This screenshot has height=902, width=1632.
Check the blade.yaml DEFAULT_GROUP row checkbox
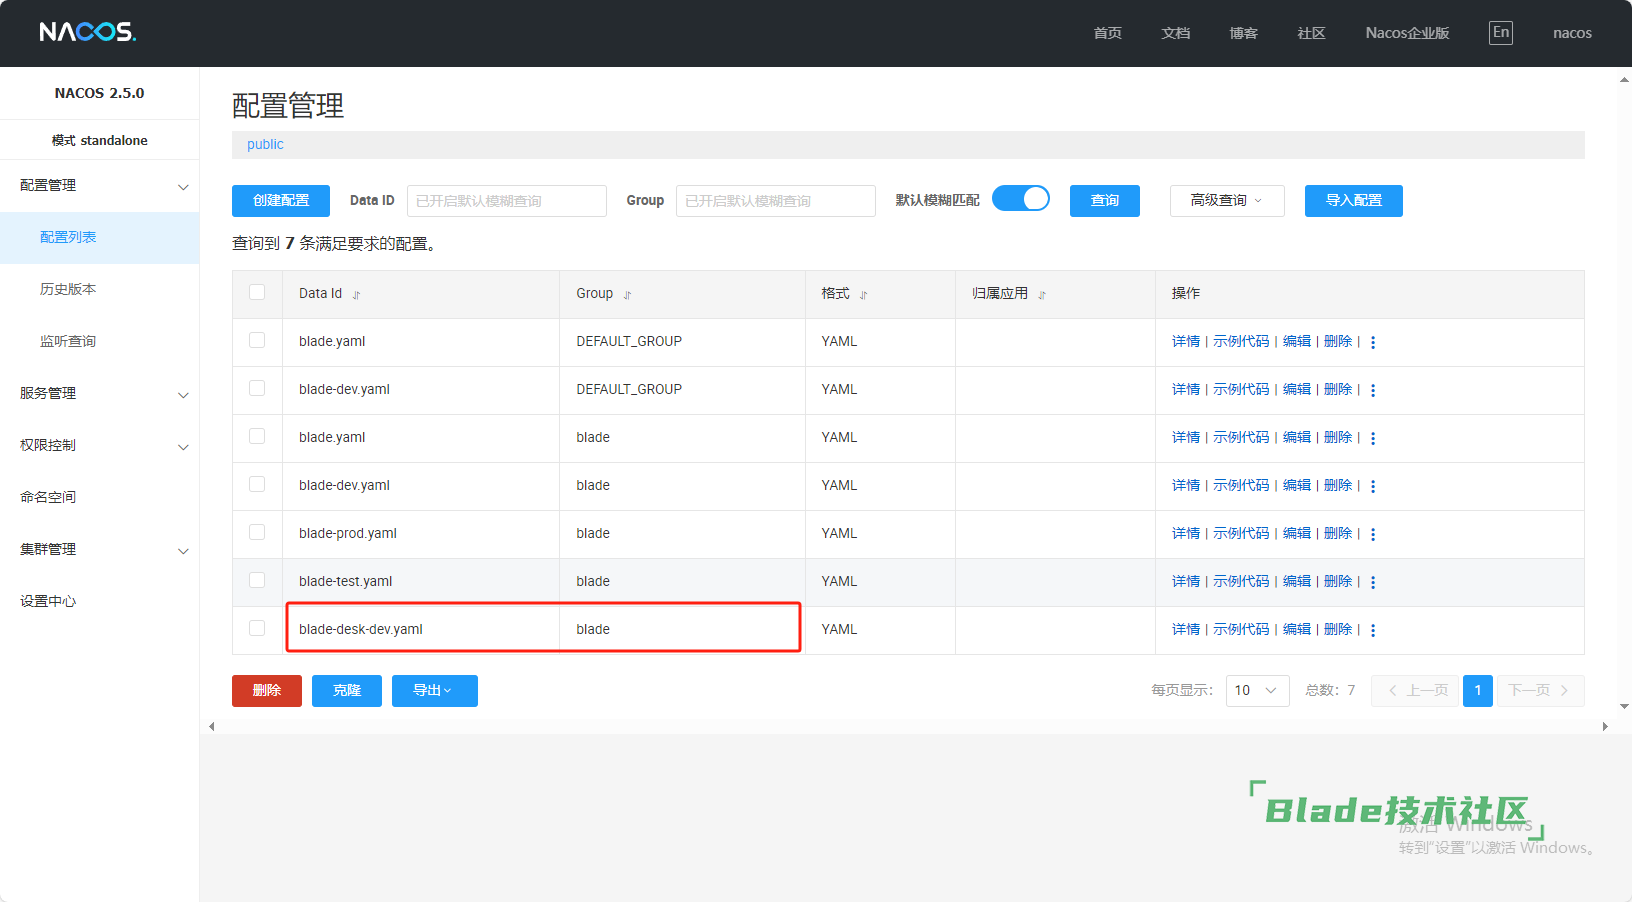click(x=257, y=340)
